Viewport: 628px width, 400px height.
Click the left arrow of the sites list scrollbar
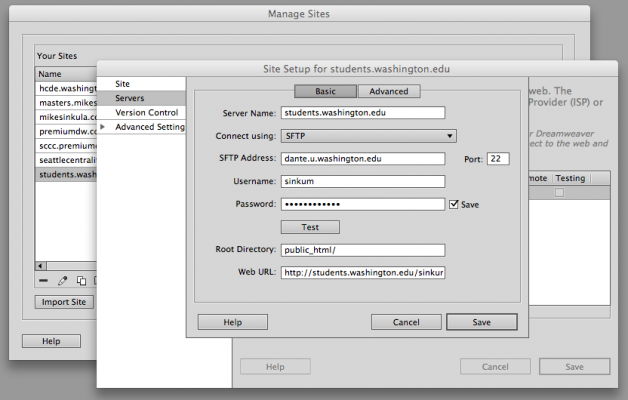point(40,266)
